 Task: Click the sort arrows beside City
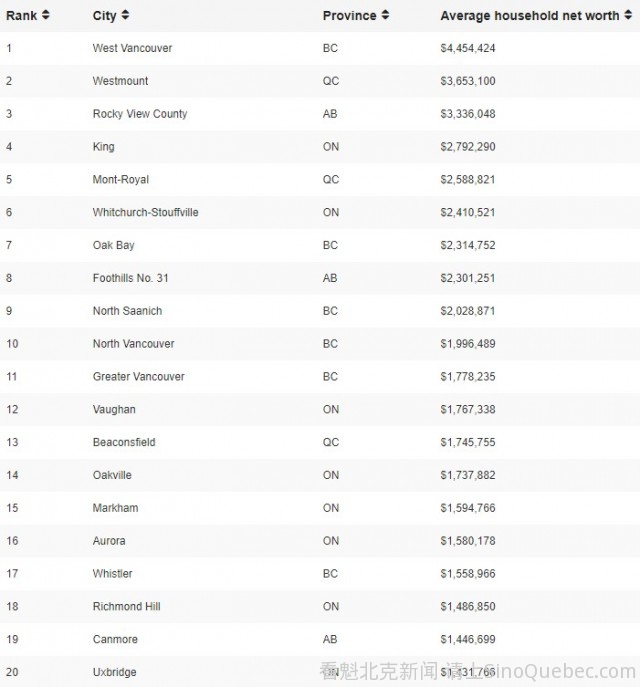125,16
